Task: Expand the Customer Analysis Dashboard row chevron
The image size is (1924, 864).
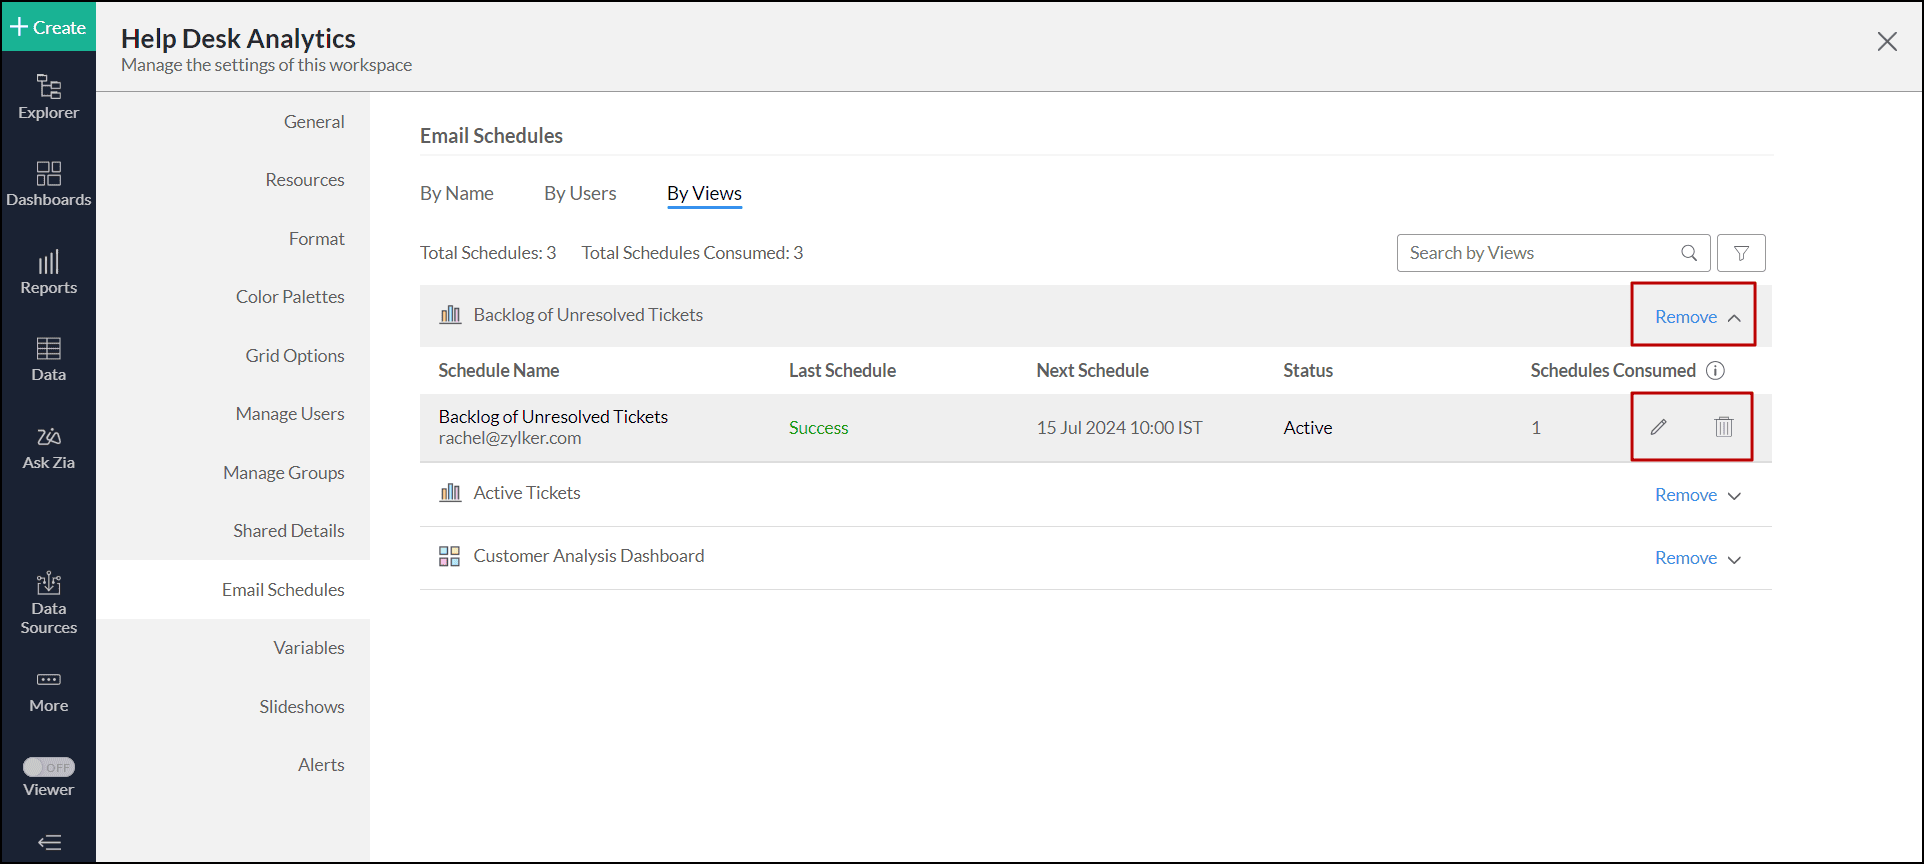Action: [1734, 559]
